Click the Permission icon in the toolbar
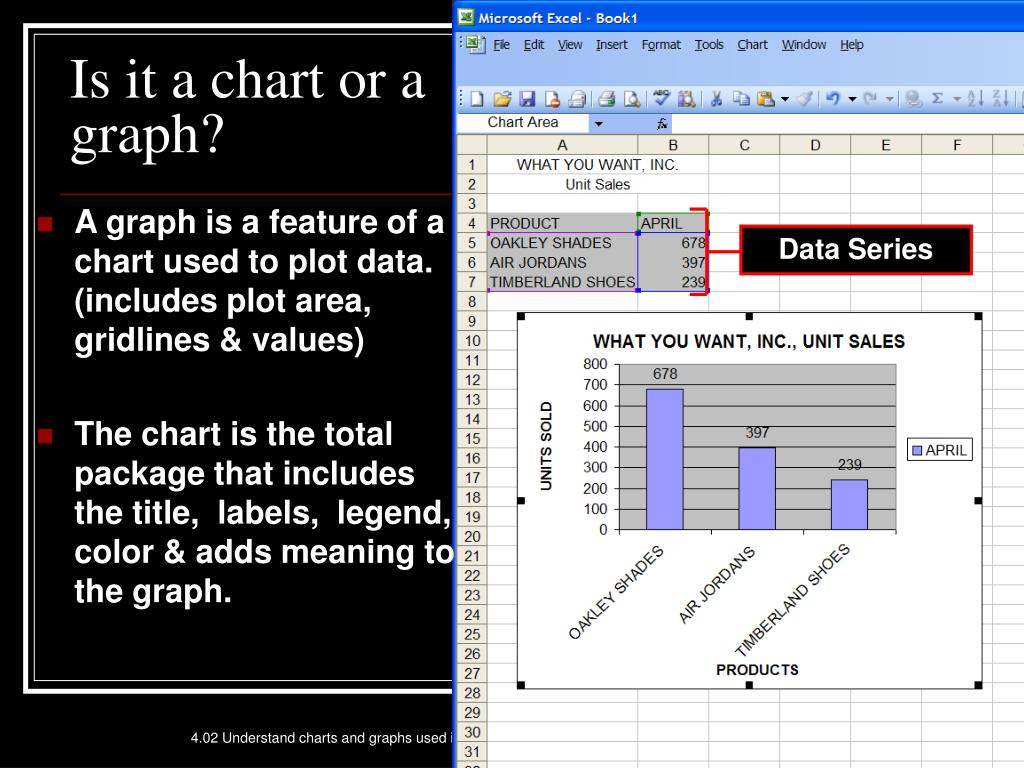Screen dimensions: 1024x768 tap(552, 99)
